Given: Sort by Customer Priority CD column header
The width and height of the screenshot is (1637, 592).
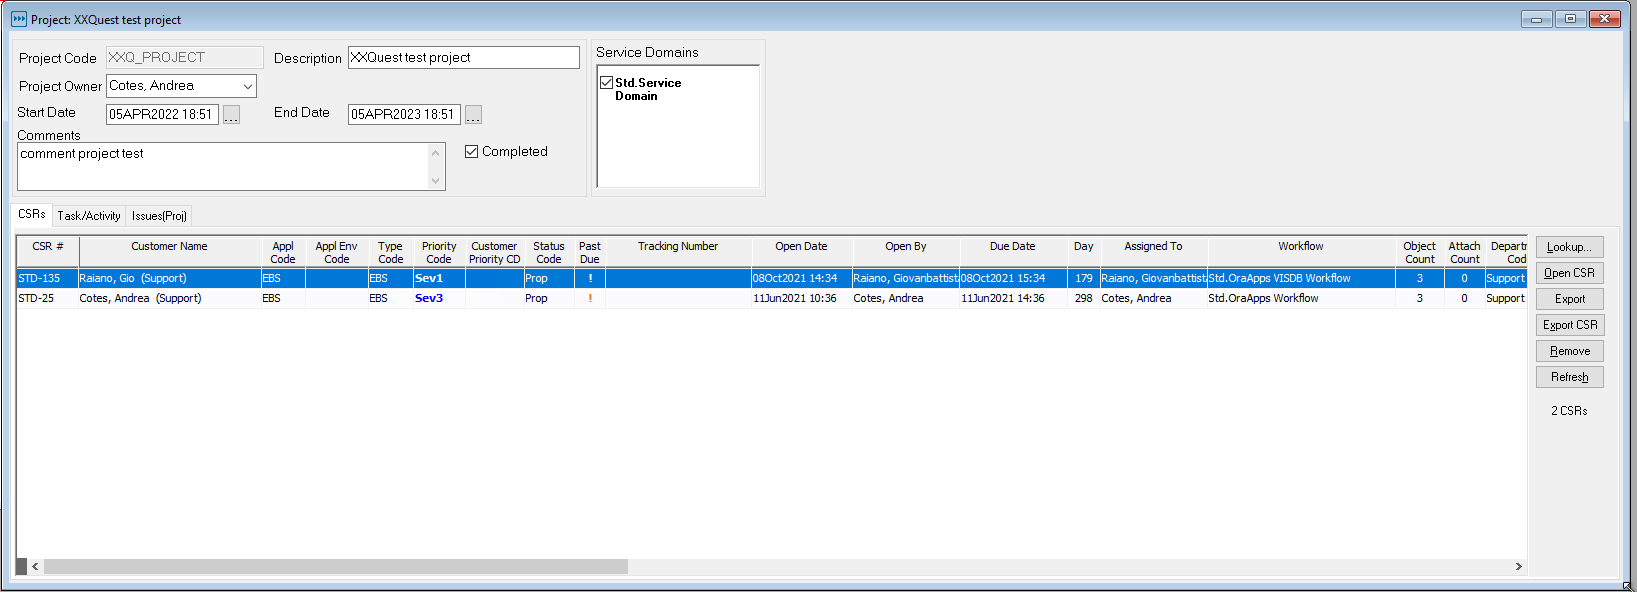Looking at the screenshot, I should tap(494, 252).
